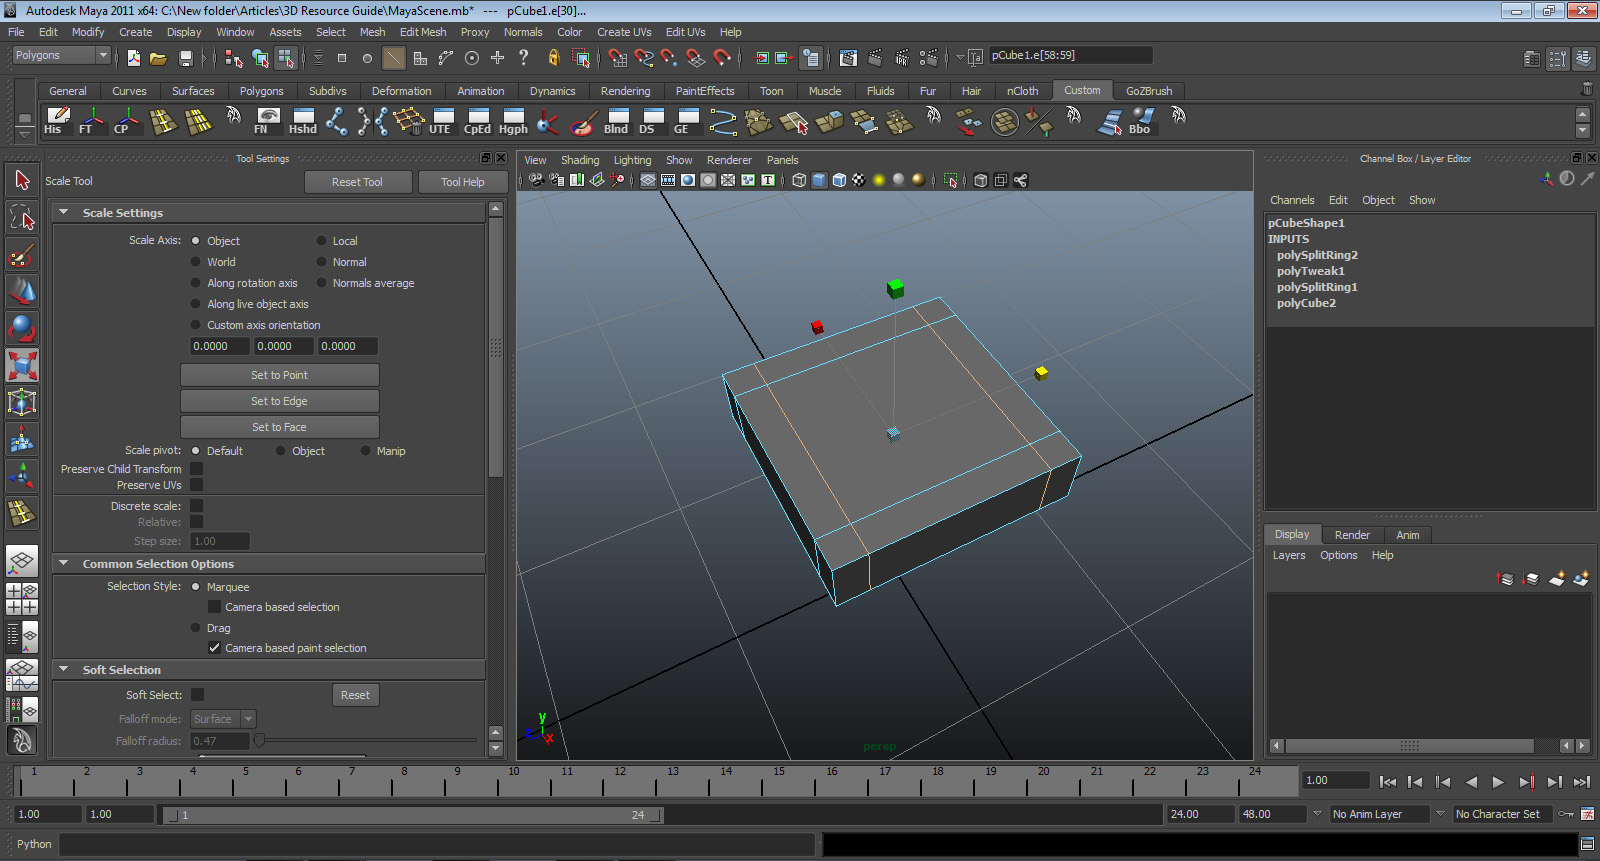Image resolution: width=1600 pixels, height=861 pixels.
Task: Collapse the Scale Settings section
Action: [x=64, y=212]
